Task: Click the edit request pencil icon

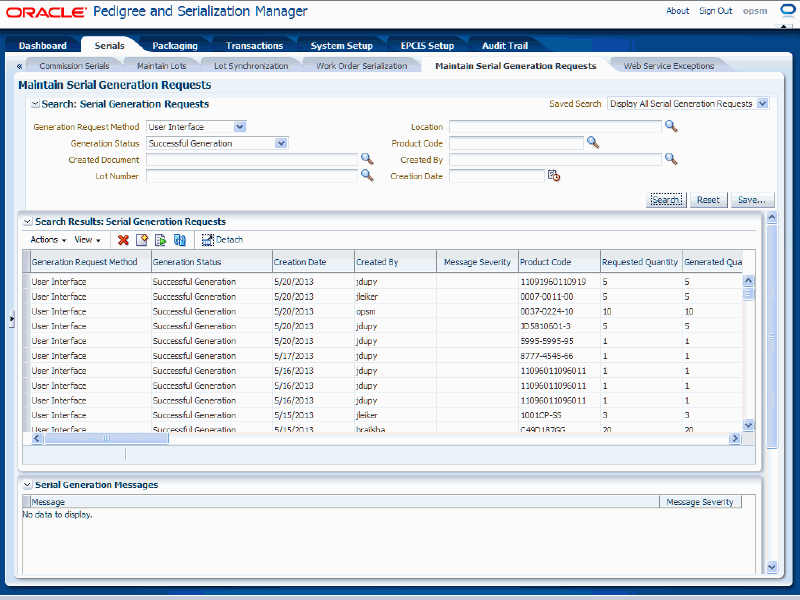Action: [x=142, y=240]
